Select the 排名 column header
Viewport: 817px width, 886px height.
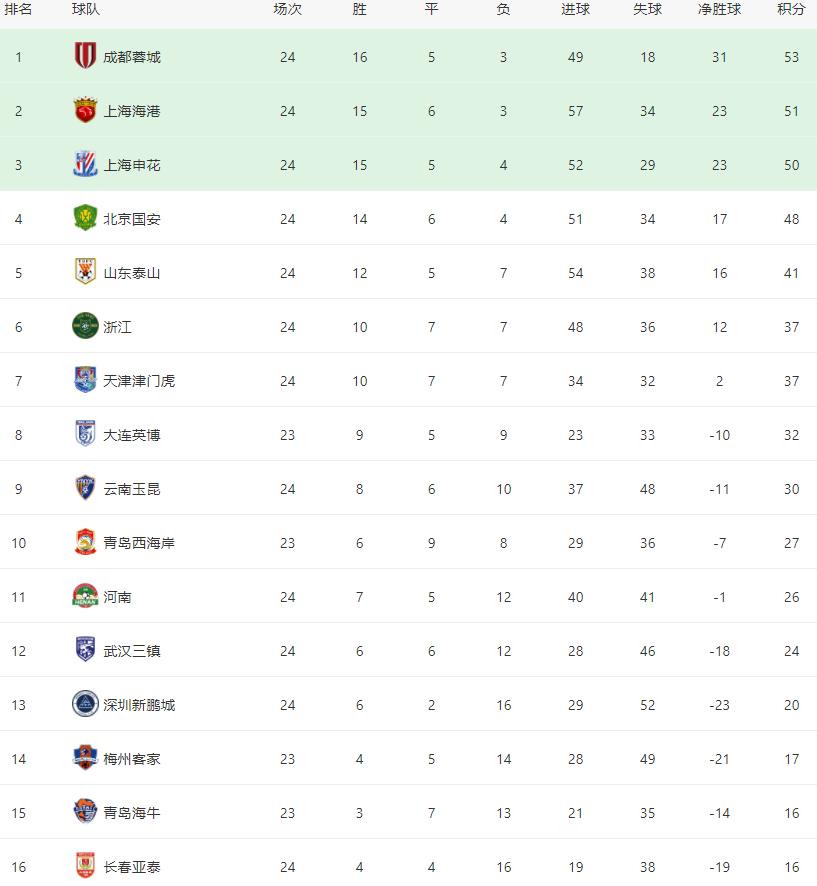point(18,9)
